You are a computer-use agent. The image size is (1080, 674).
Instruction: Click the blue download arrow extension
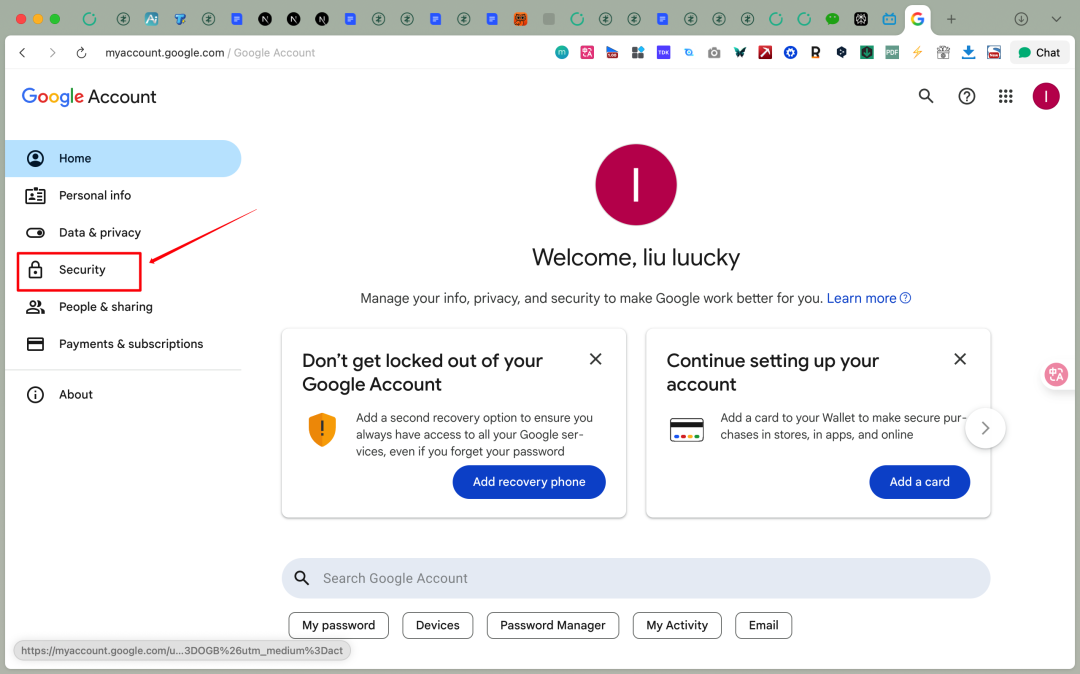click(x=968, y=52)
